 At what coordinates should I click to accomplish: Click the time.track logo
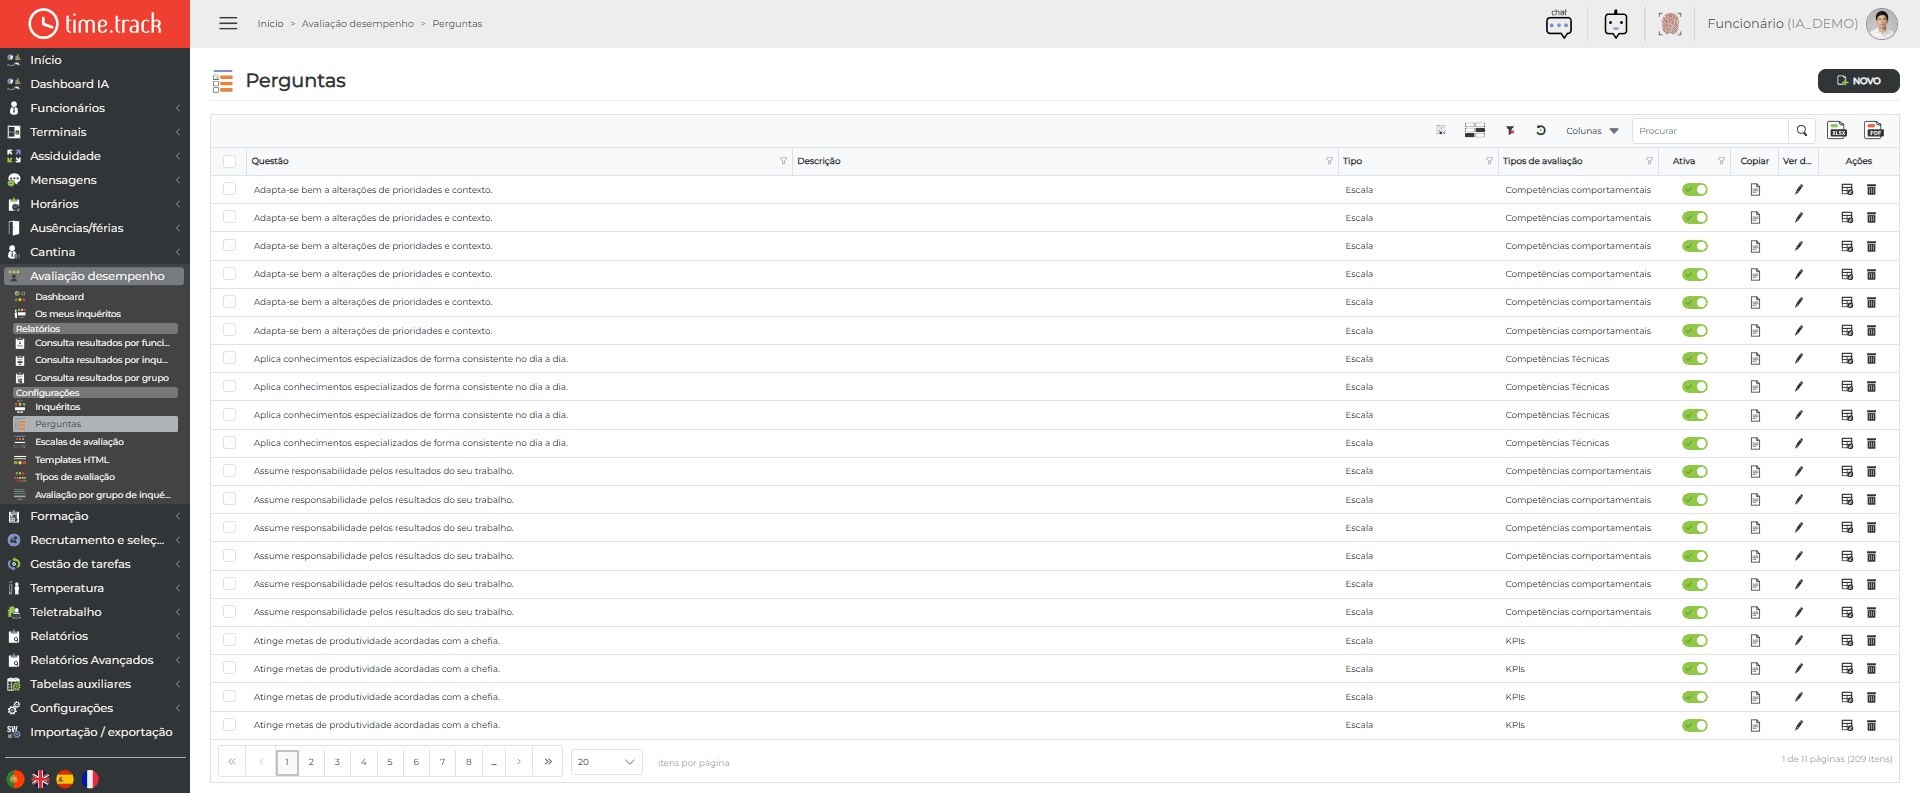(95, 24)
